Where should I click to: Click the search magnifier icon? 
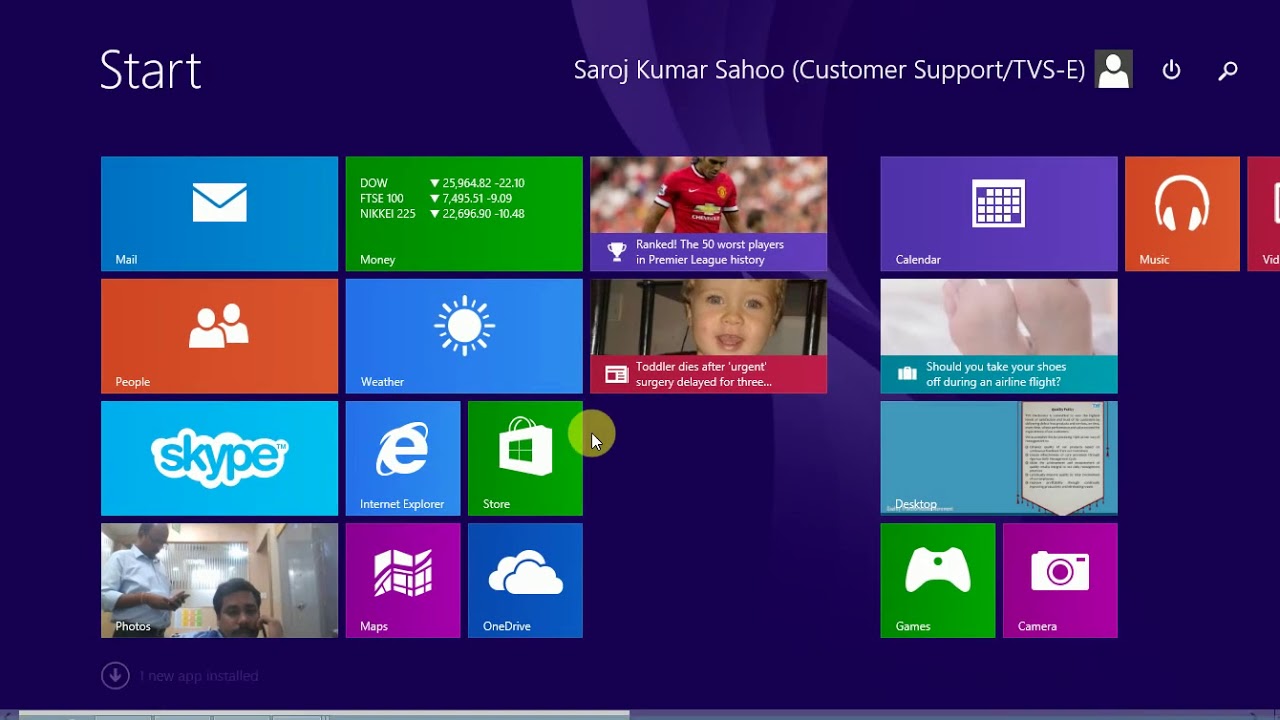[x=1228, y=70]
